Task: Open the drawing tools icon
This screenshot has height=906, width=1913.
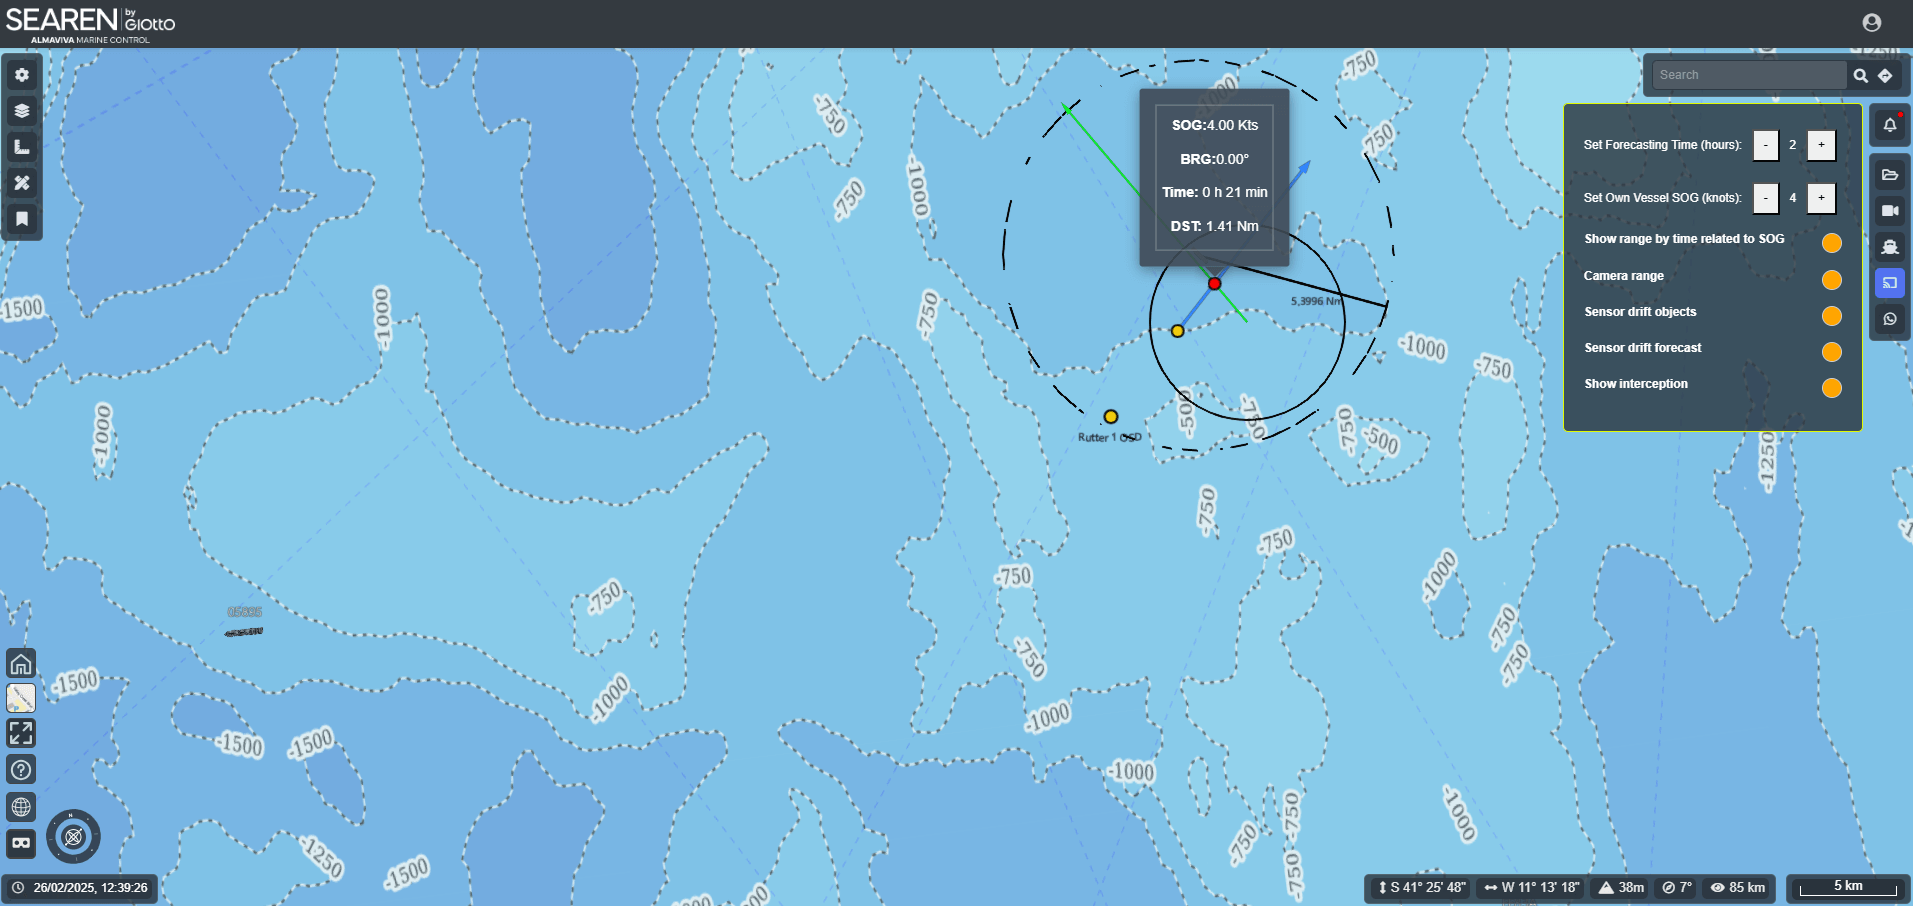Action: (22, 183)
